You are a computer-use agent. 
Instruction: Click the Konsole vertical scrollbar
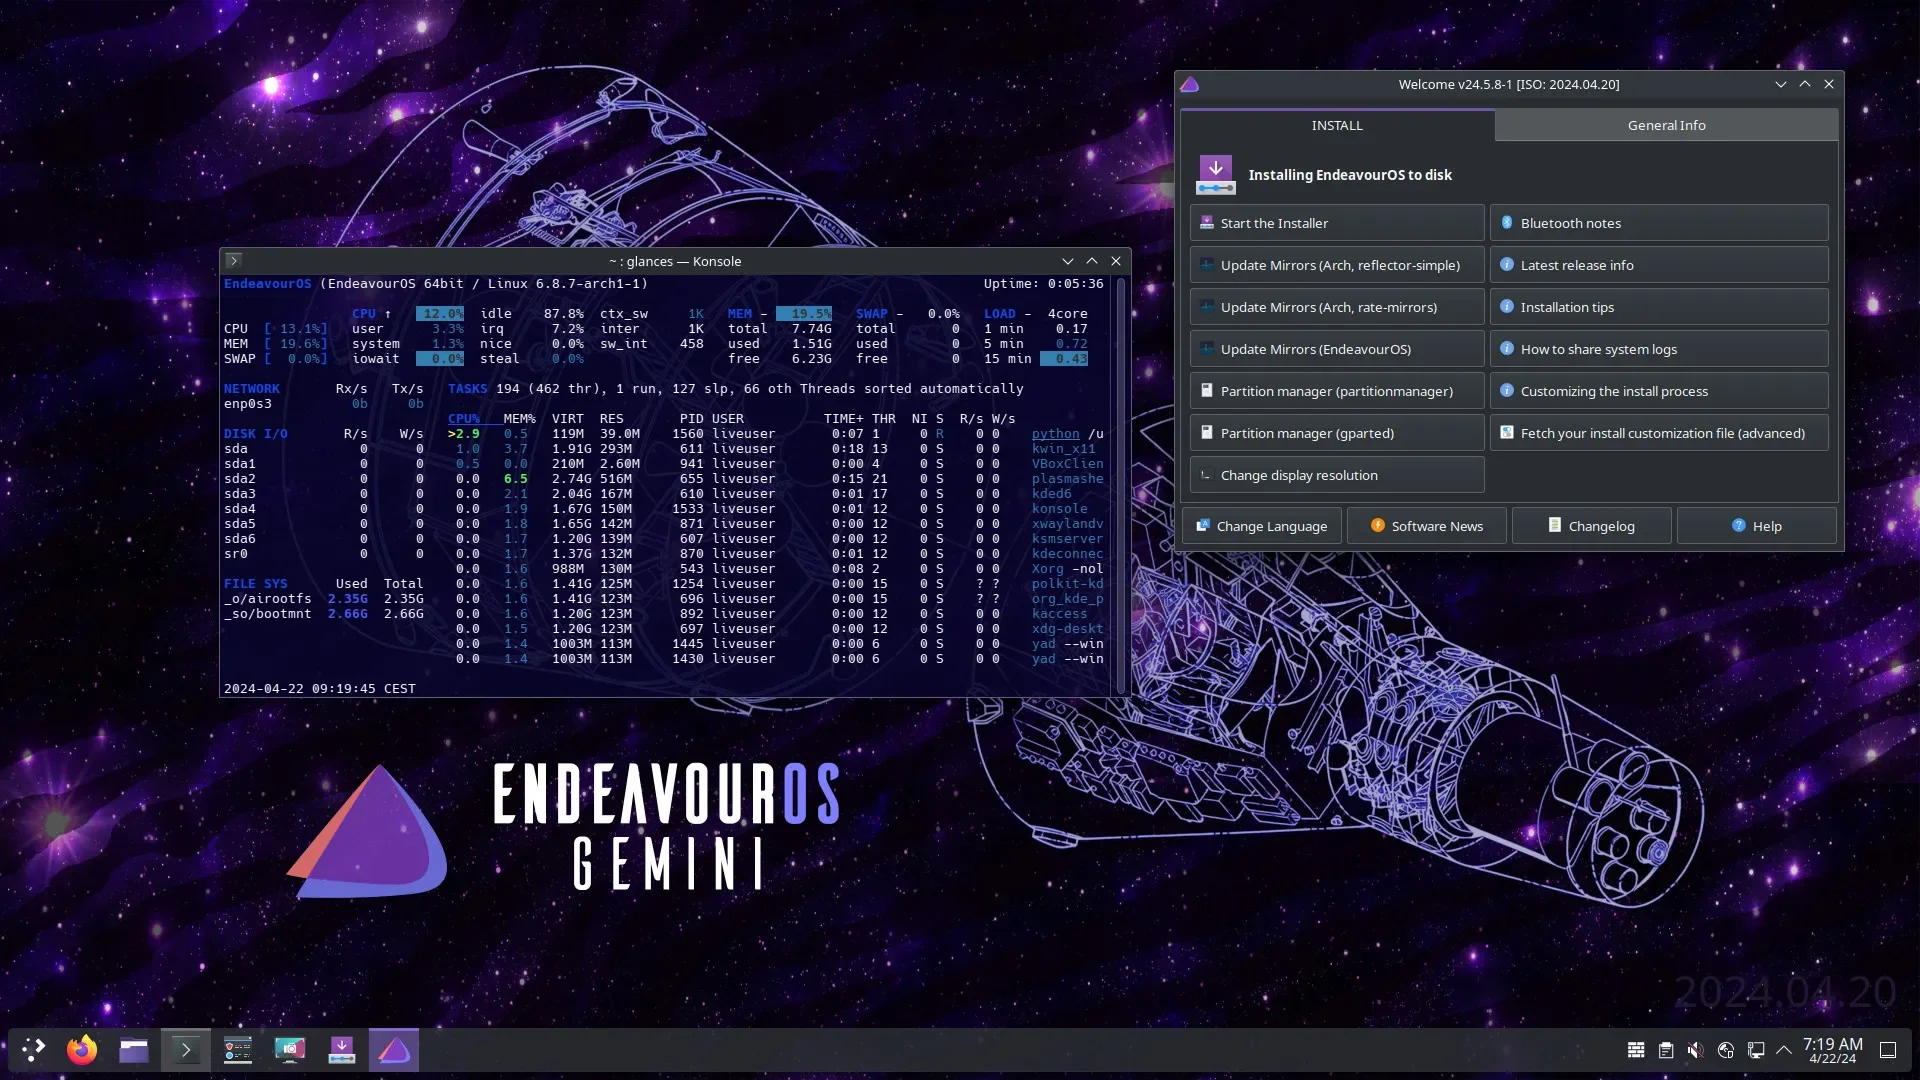click(x=1121, y=486)
